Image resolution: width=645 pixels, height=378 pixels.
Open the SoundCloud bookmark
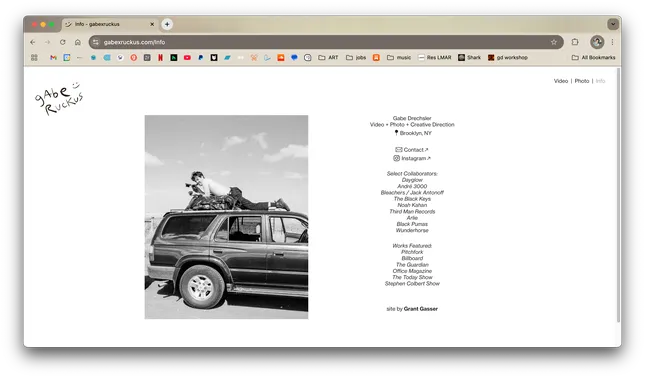pos(281,58)
